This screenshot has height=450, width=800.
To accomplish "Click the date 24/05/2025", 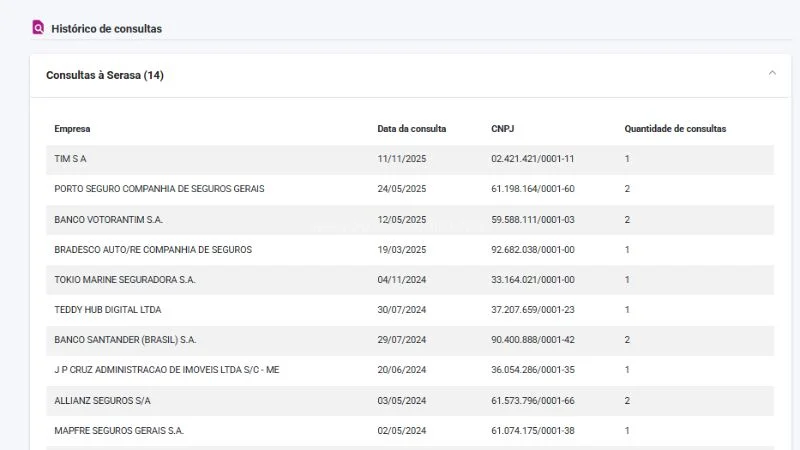I will pos(402,189).
